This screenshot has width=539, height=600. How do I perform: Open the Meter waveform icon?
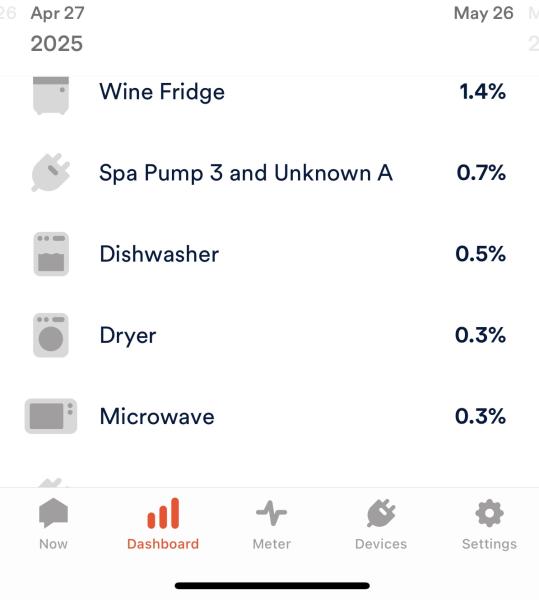click(x=272, y=513)
